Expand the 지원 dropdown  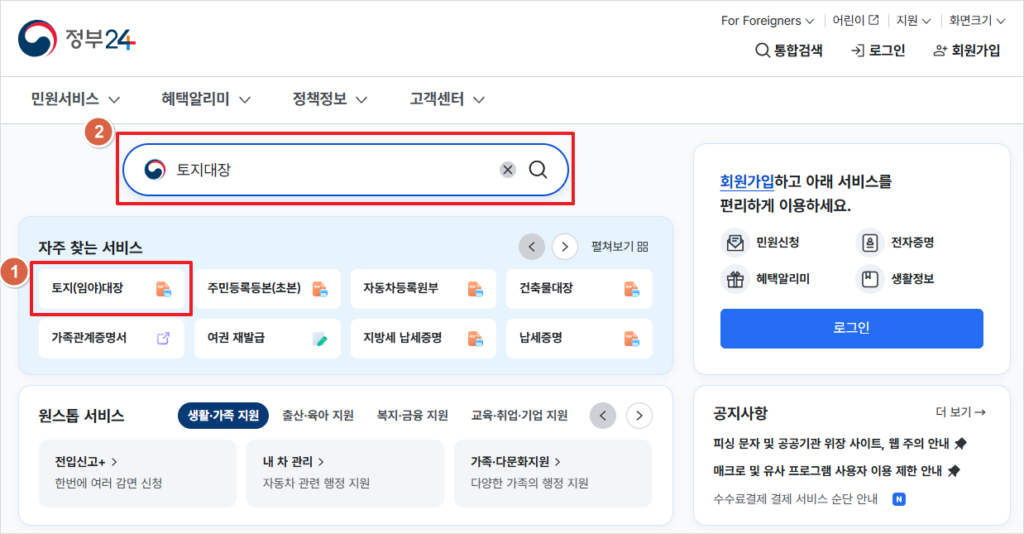tap(913, 21)
